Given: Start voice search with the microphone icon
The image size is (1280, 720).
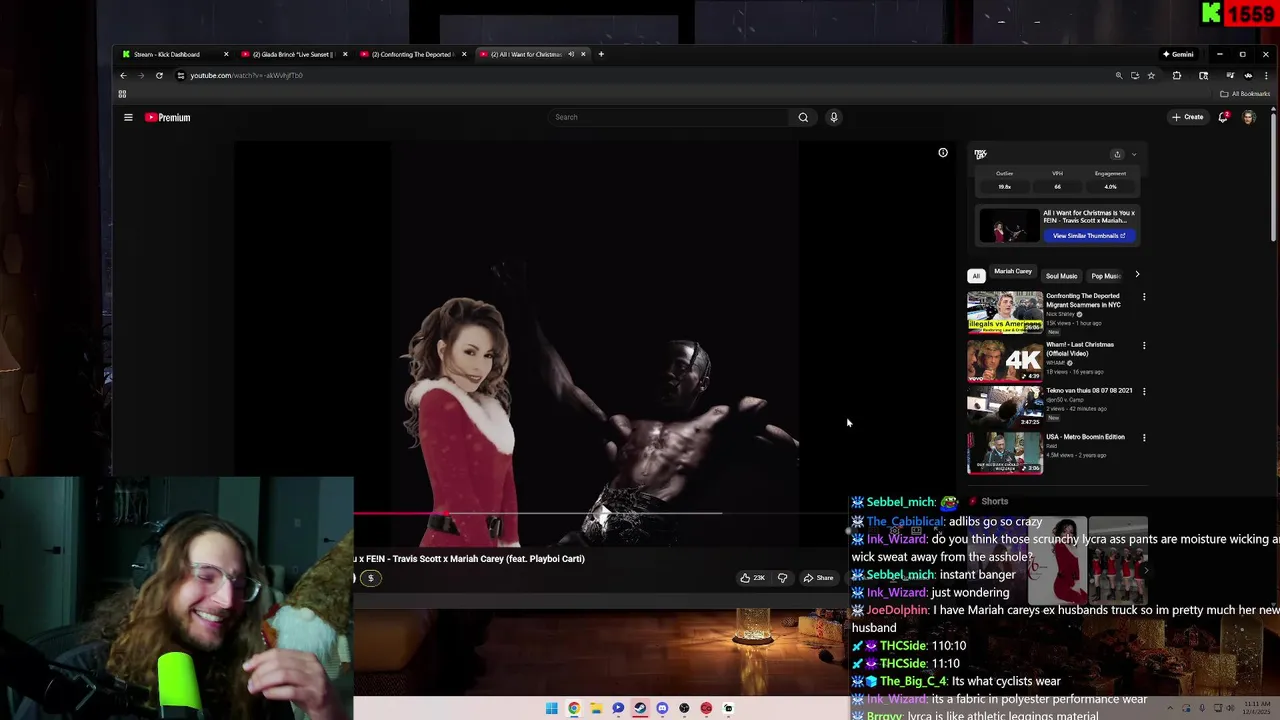Looking at the screenshot, I should tap(833, 117).
